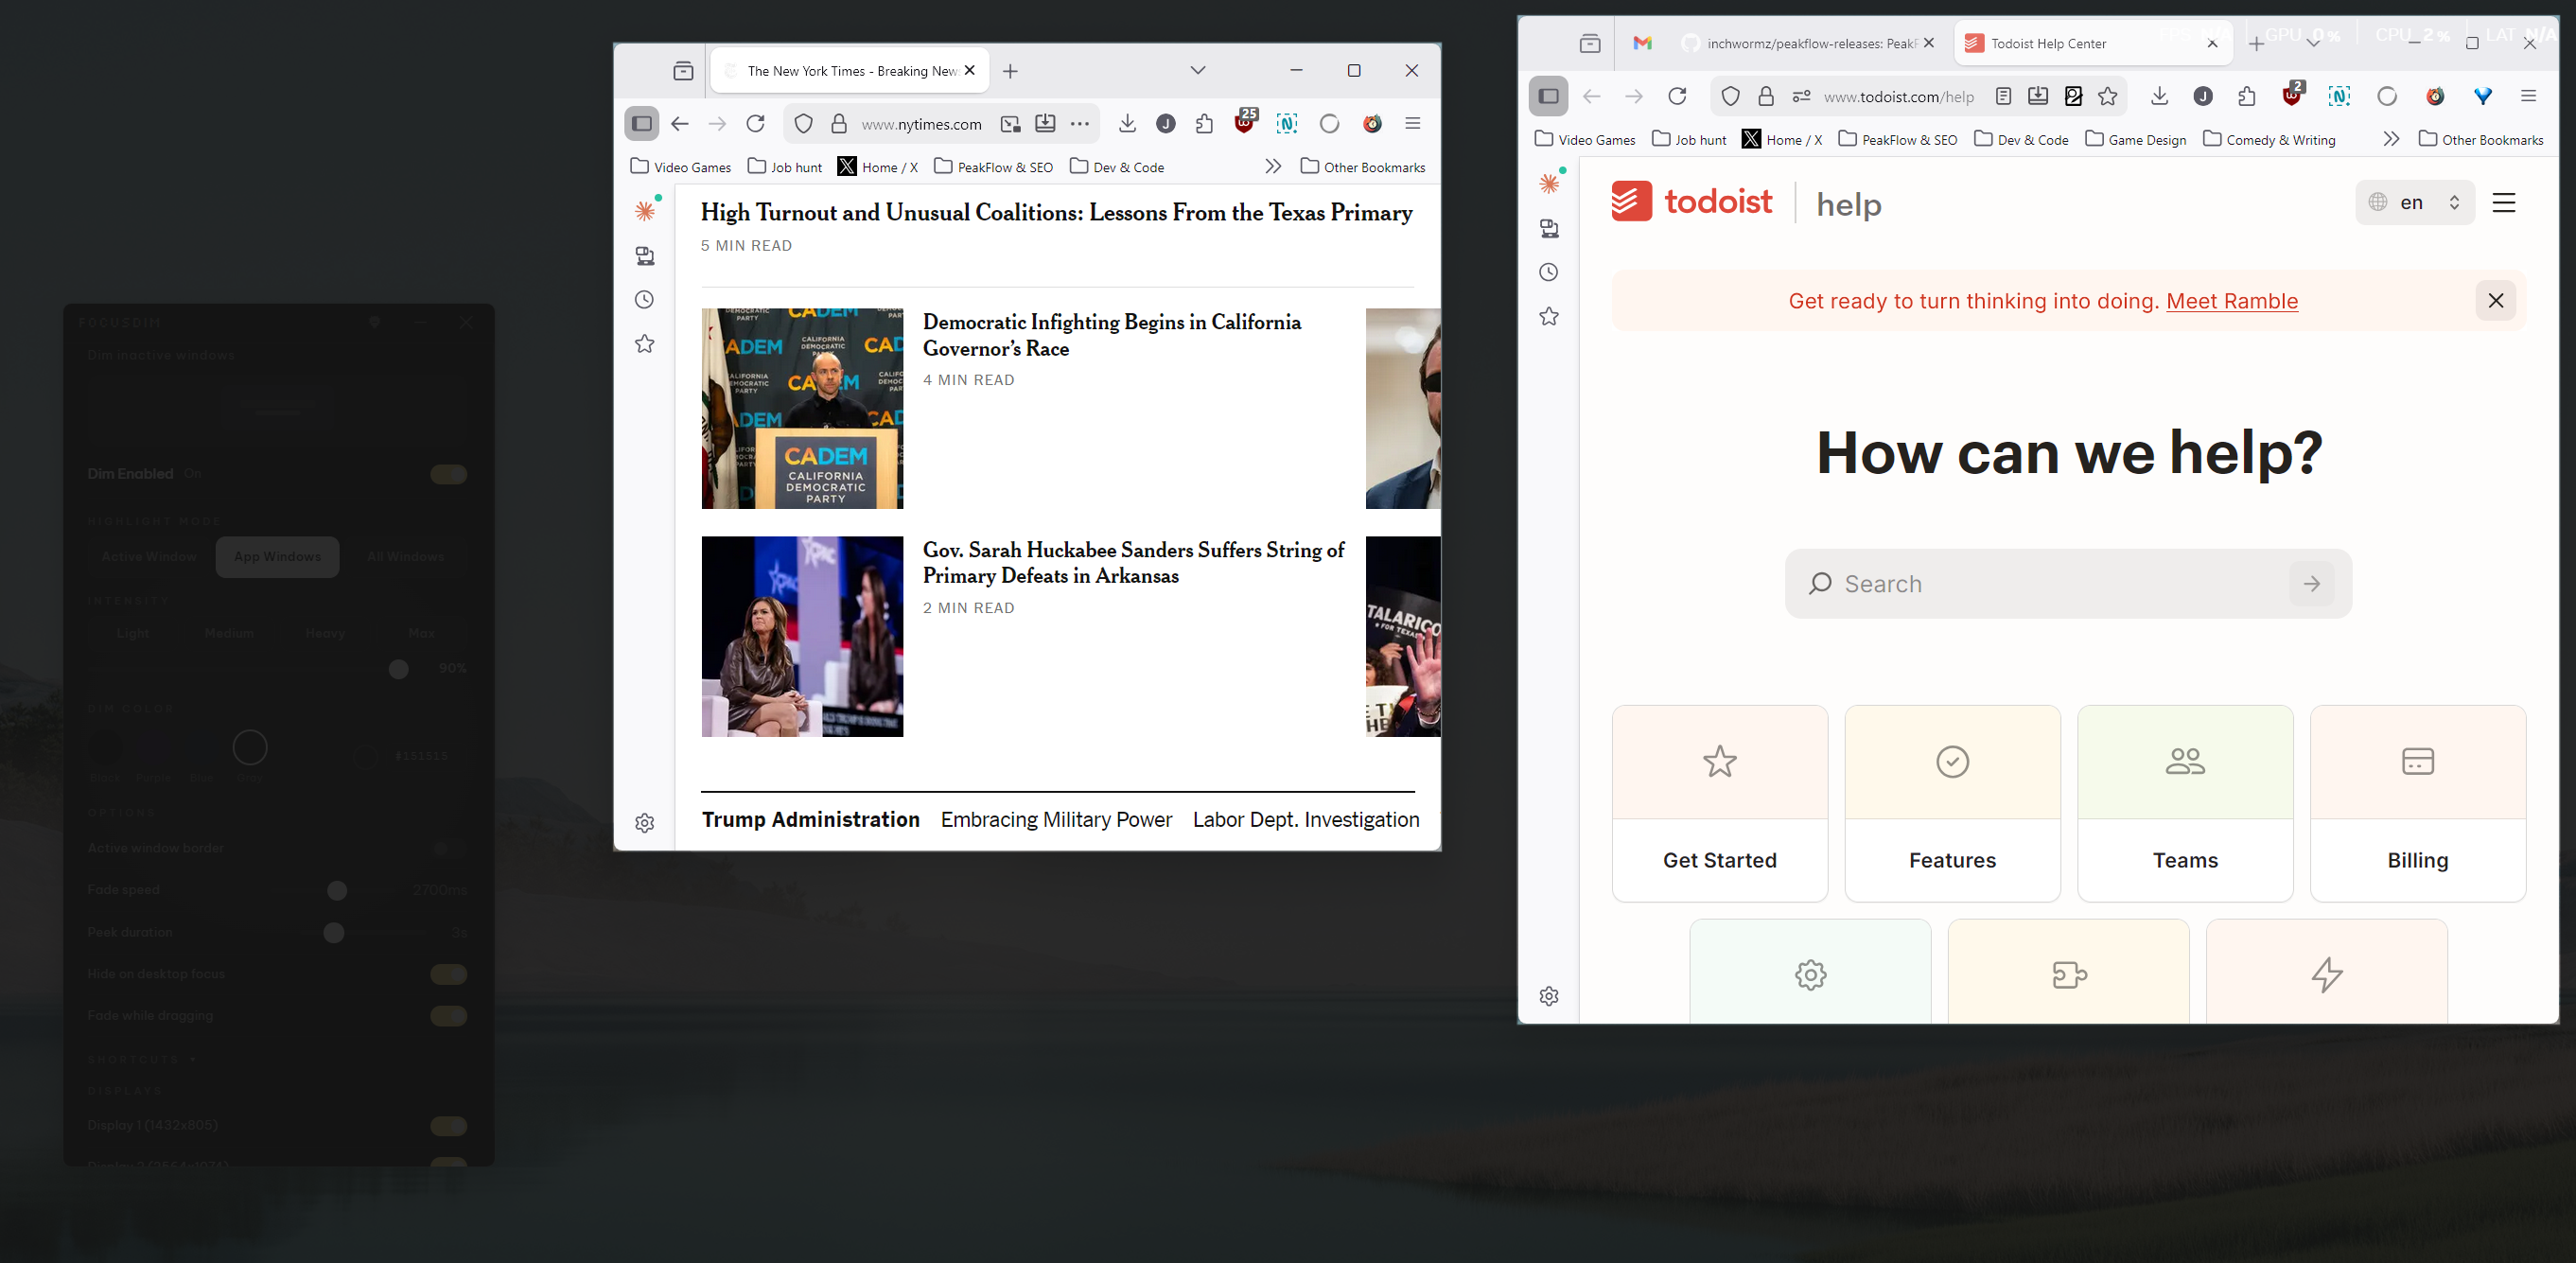2576x1263 pixels.
Task: Select the All Windows highlight mode
Action: [405, 557]
